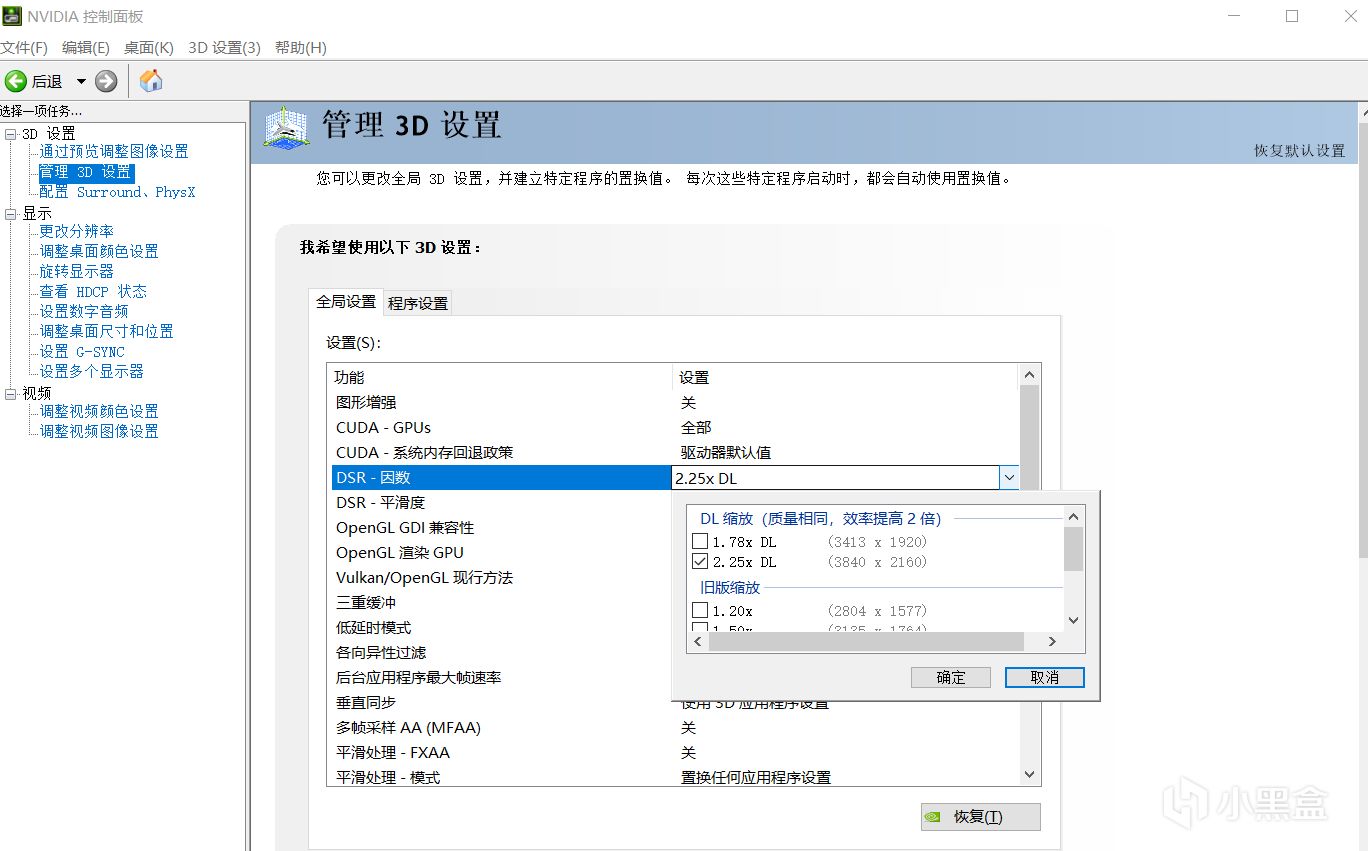Click the settings list scroll-up arrow
Screen dimensions: 1368x851
coord(1030,374)
